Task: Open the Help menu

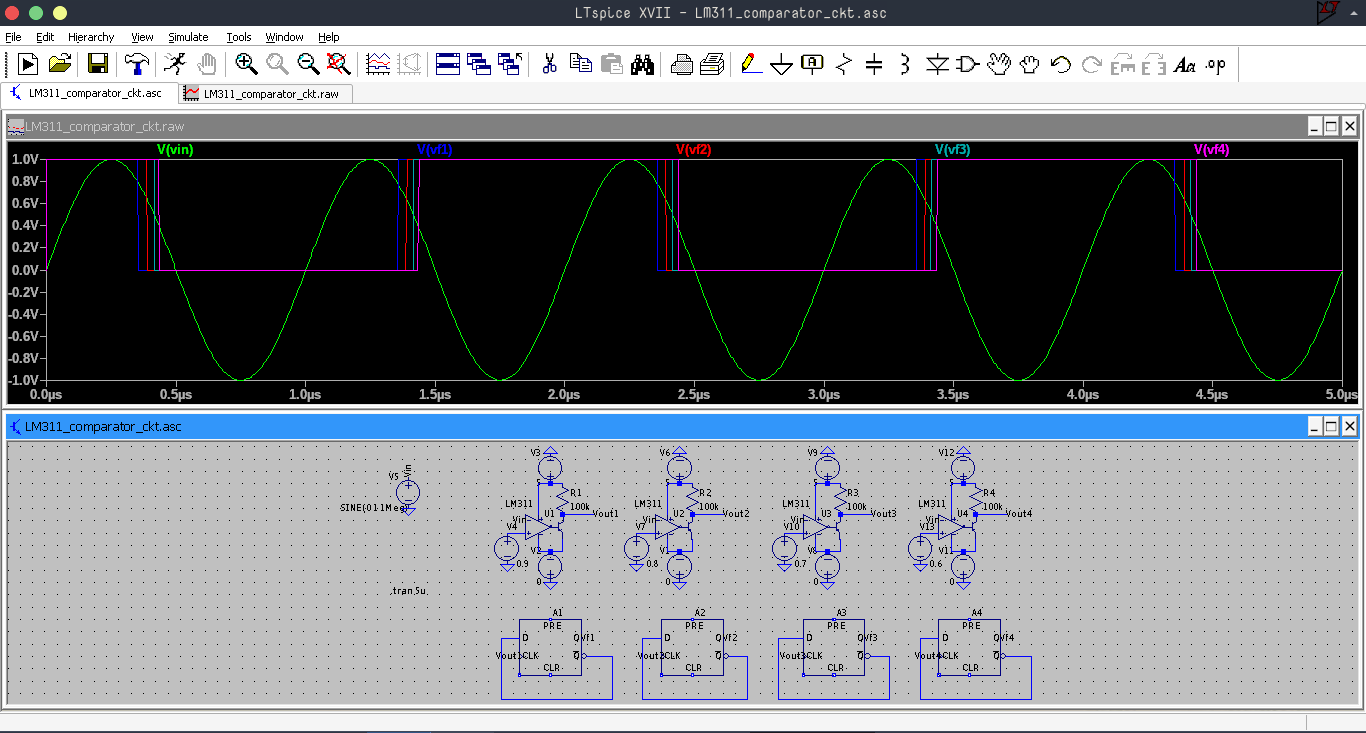Action: (x=329, y=37)
